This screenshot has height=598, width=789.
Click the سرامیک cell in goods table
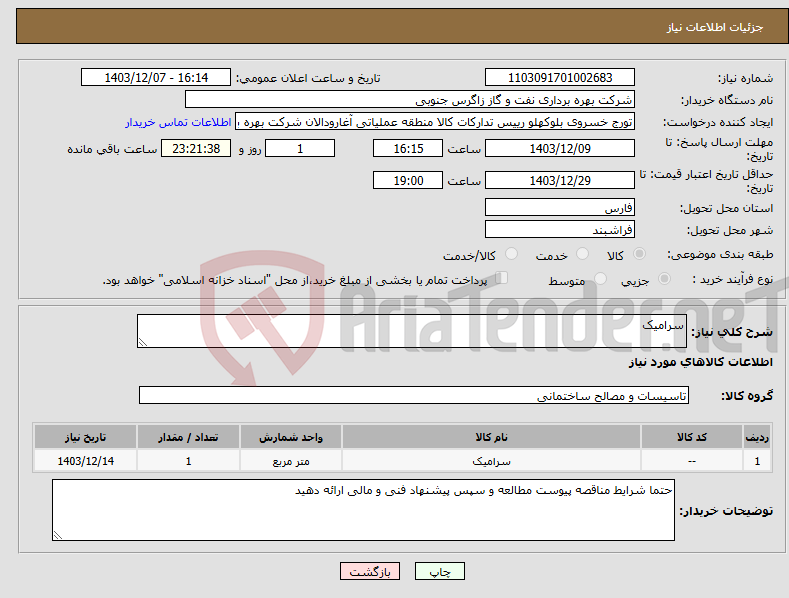(x=491, y=461)
